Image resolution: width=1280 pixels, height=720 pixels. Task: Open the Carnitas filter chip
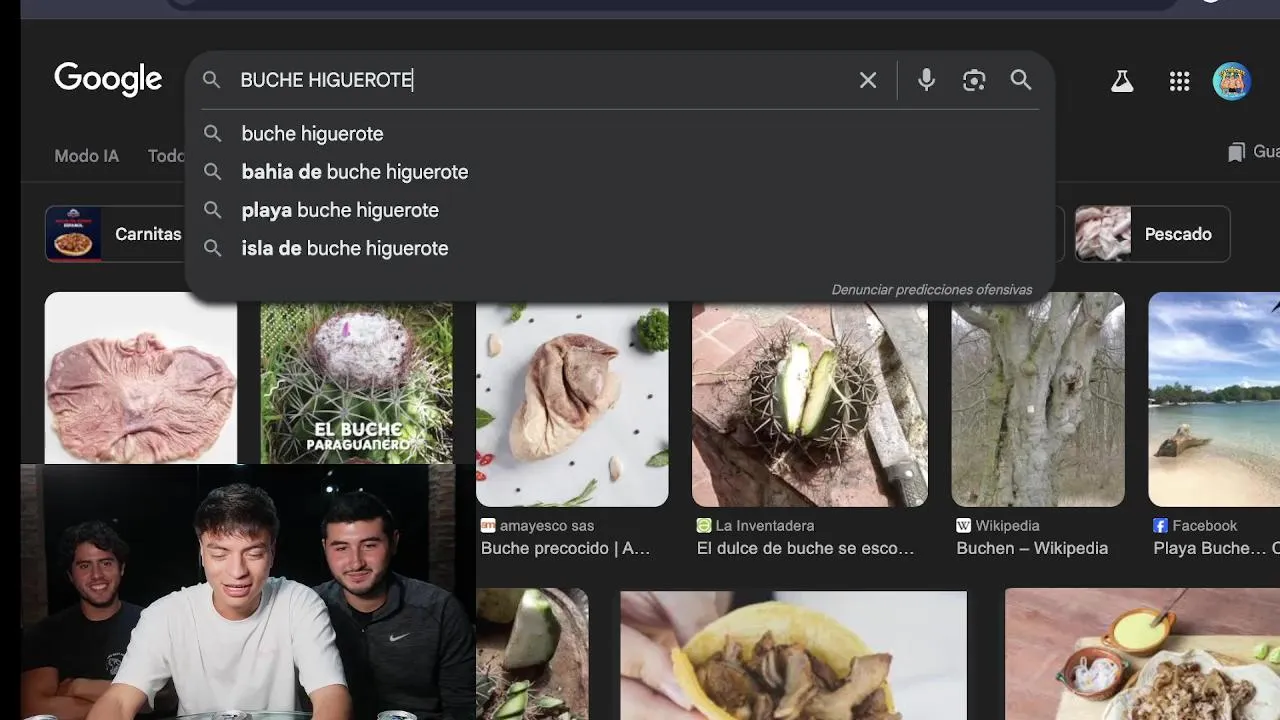pos(115,234)
